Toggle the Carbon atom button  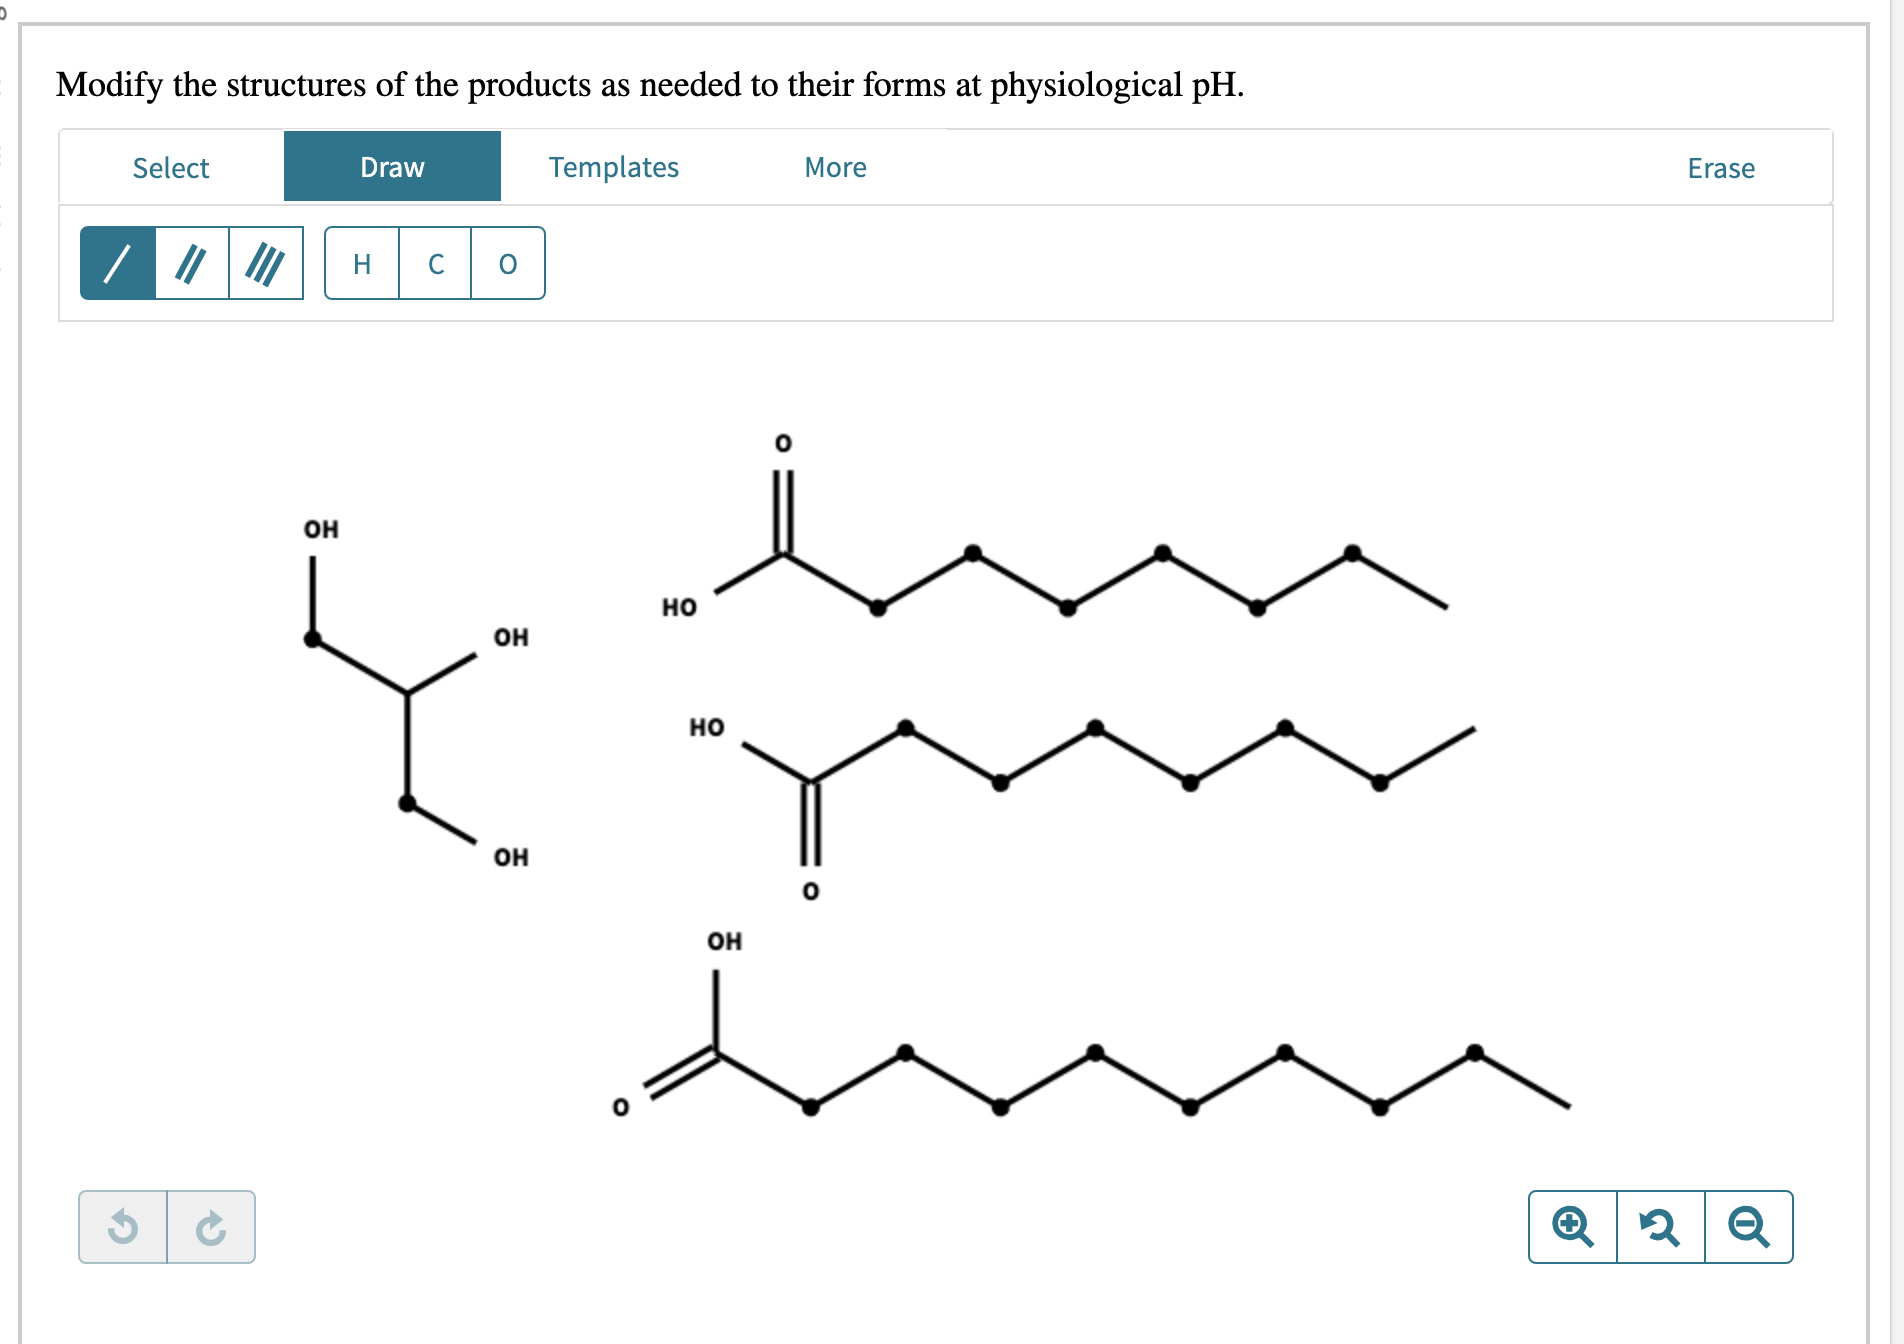click(434, 264)
